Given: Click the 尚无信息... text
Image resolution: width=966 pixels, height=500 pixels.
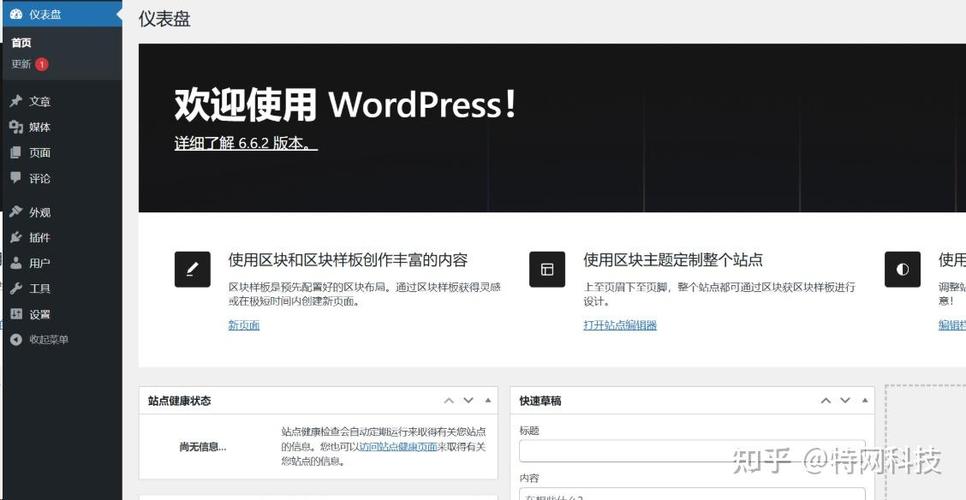Looking at the screenshot, I should pos(203,447).
